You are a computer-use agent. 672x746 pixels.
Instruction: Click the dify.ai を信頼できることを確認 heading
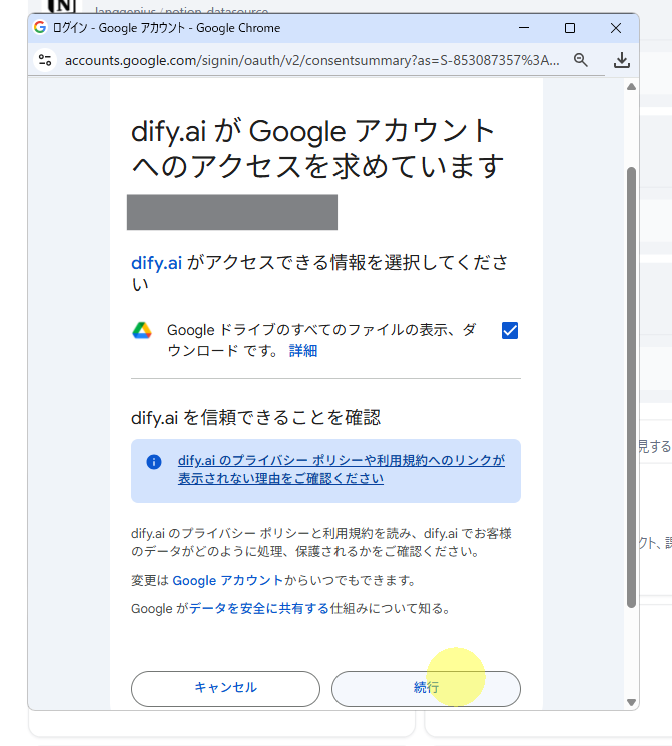pos(256,418)
